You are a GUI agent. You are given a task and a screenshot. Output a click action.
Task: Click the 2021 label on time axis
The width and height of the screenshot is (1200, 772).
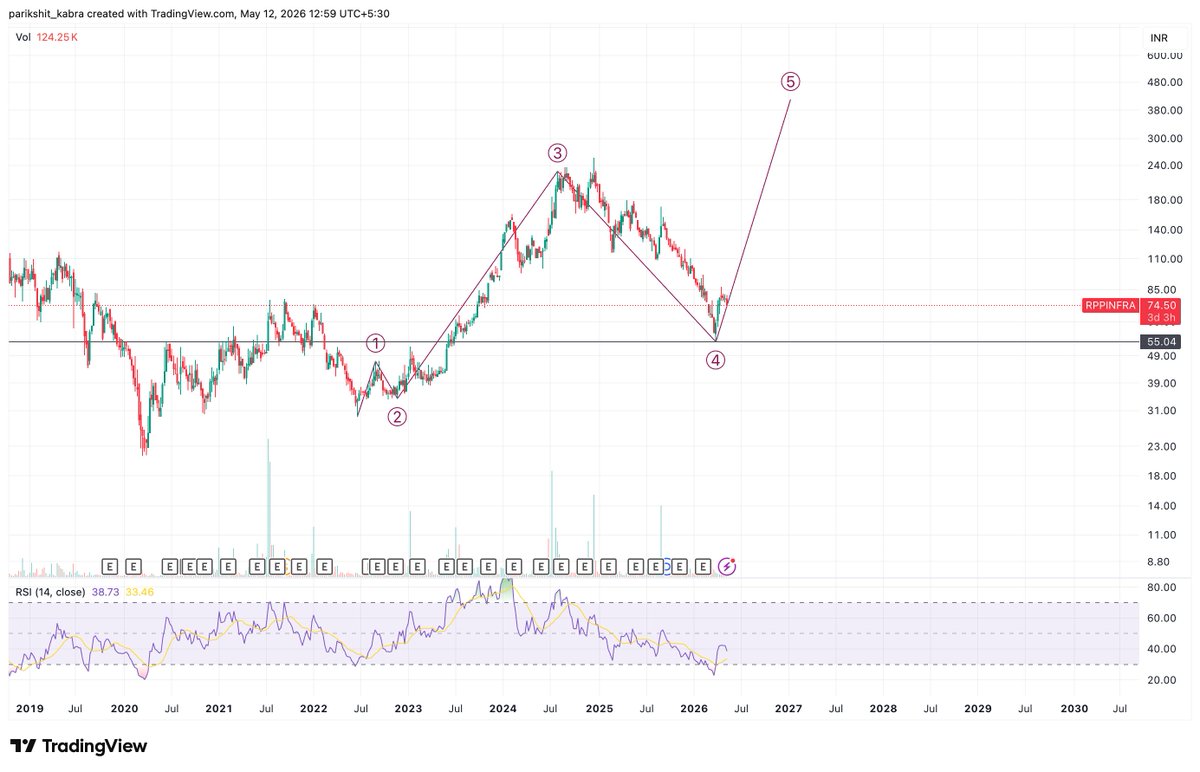[218, 708]
